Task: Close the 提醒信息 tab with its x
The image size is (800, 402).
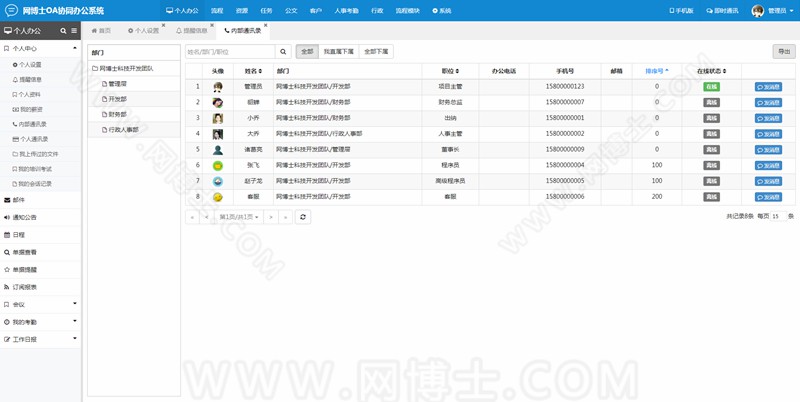Action: 212,25
